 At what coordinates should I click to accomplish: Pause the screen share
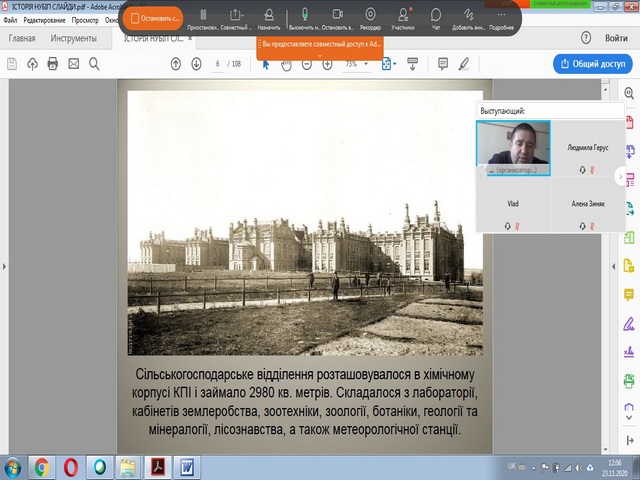click(203, 19)
